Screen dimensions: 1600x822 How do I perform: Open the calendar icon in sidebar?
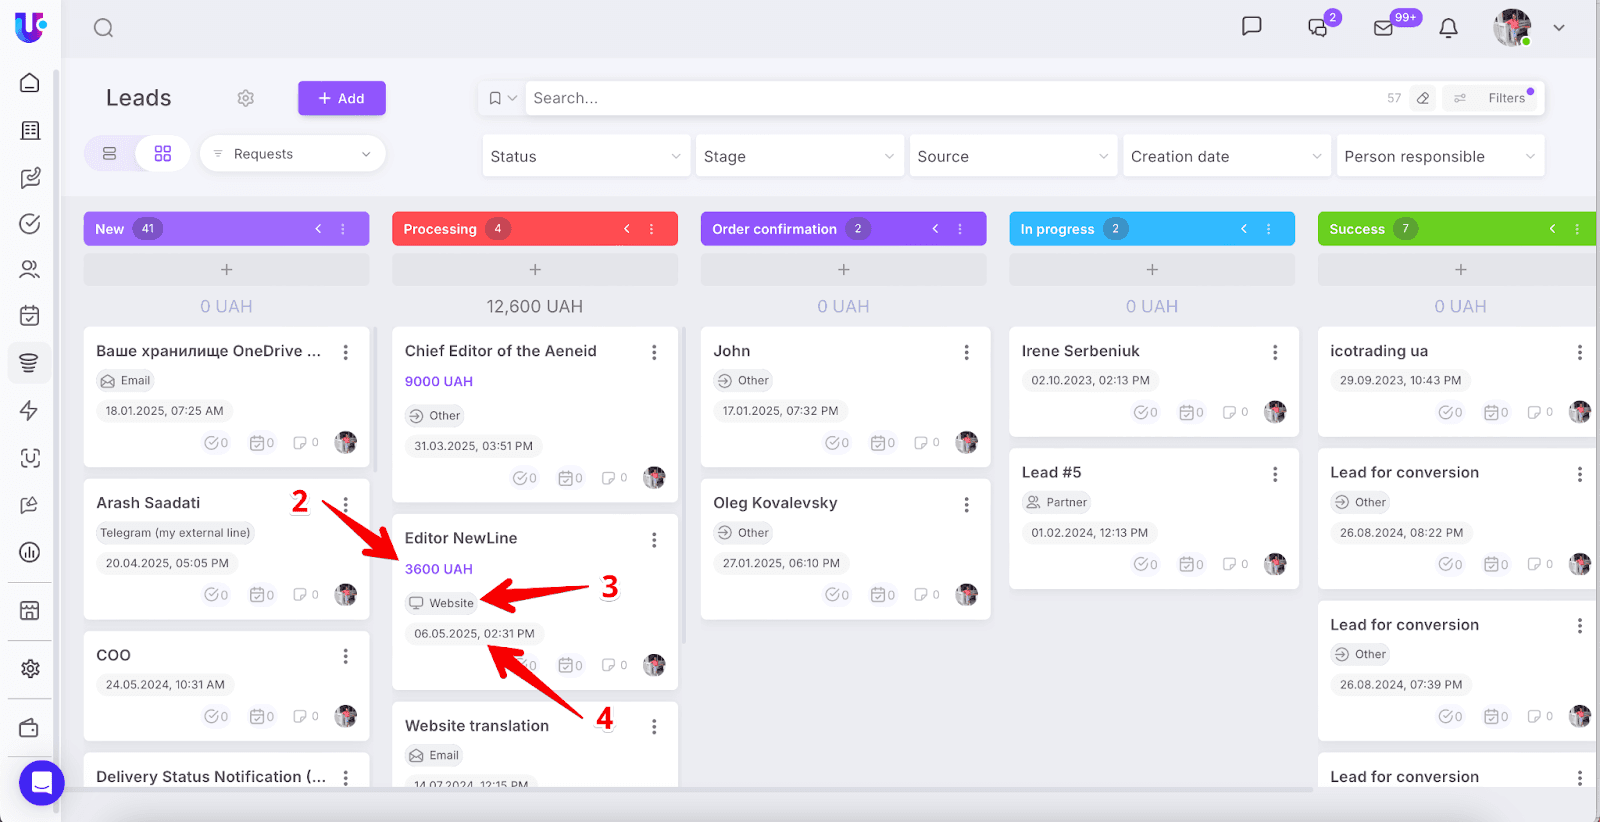pos(30,316)
